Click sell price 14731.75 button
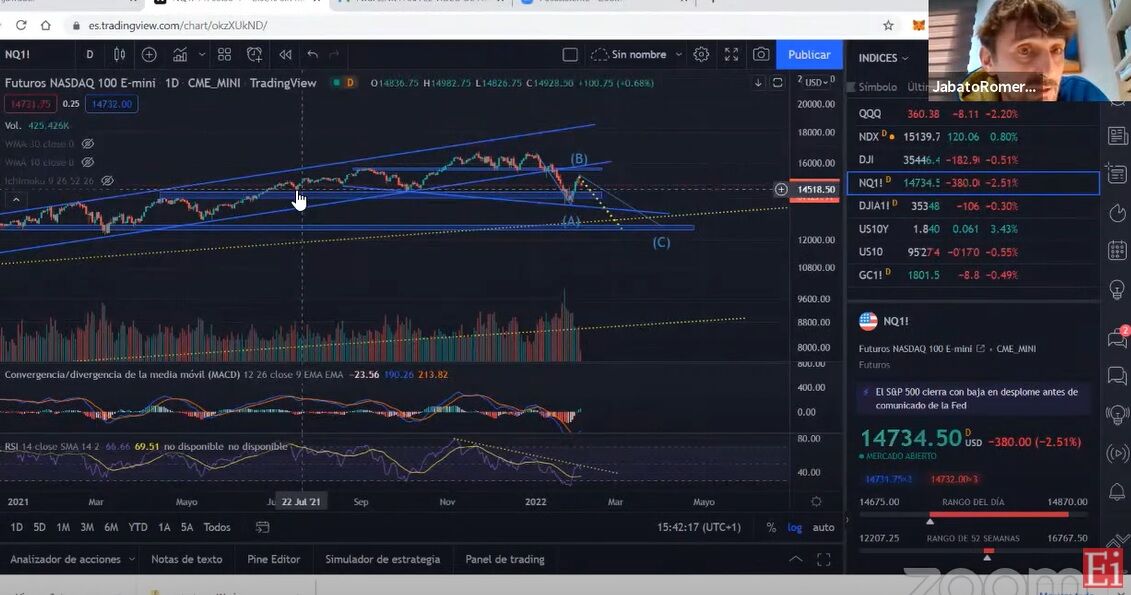Screen dimensions: 1131x595 [x=30, y=104]
